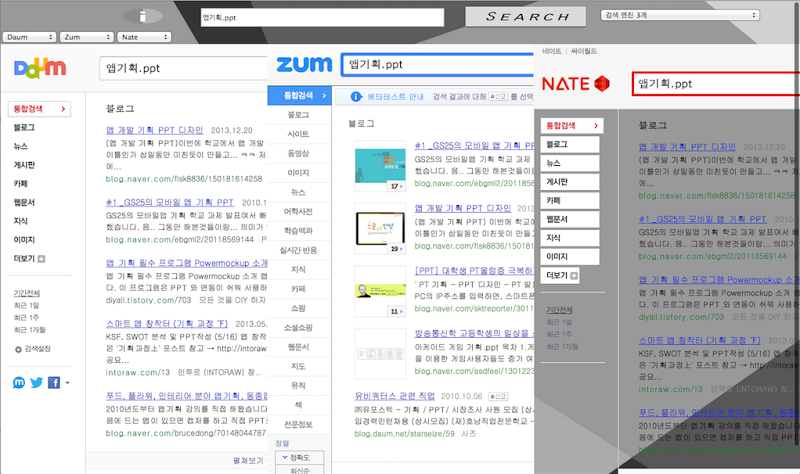Select 쇼핑 in Zum sidebar

click(x=298, y=308)
